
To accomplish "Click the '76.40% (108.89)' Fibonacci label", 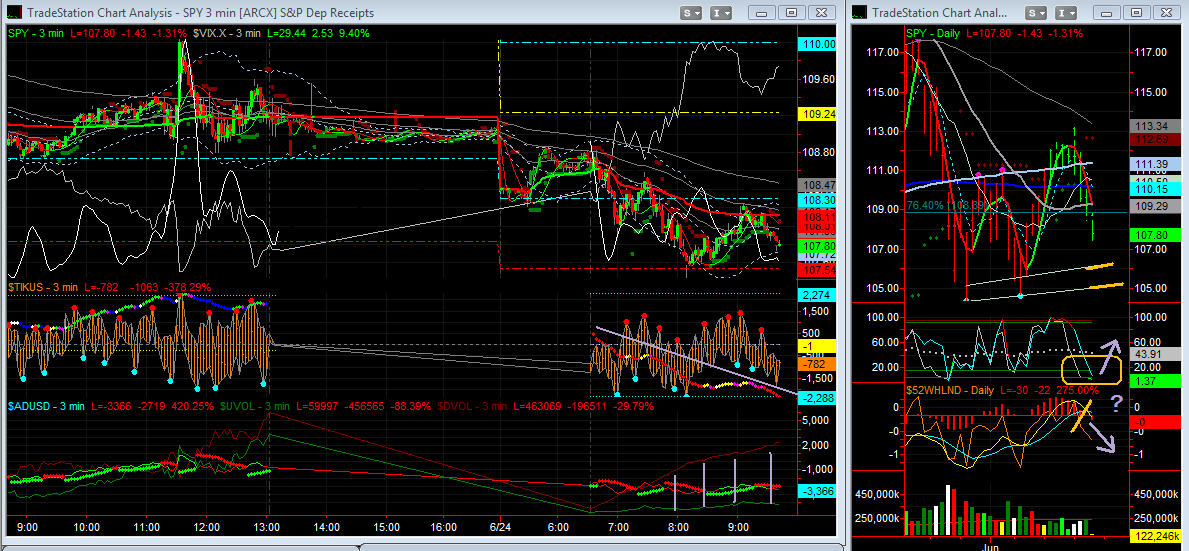I will point(946,205).
